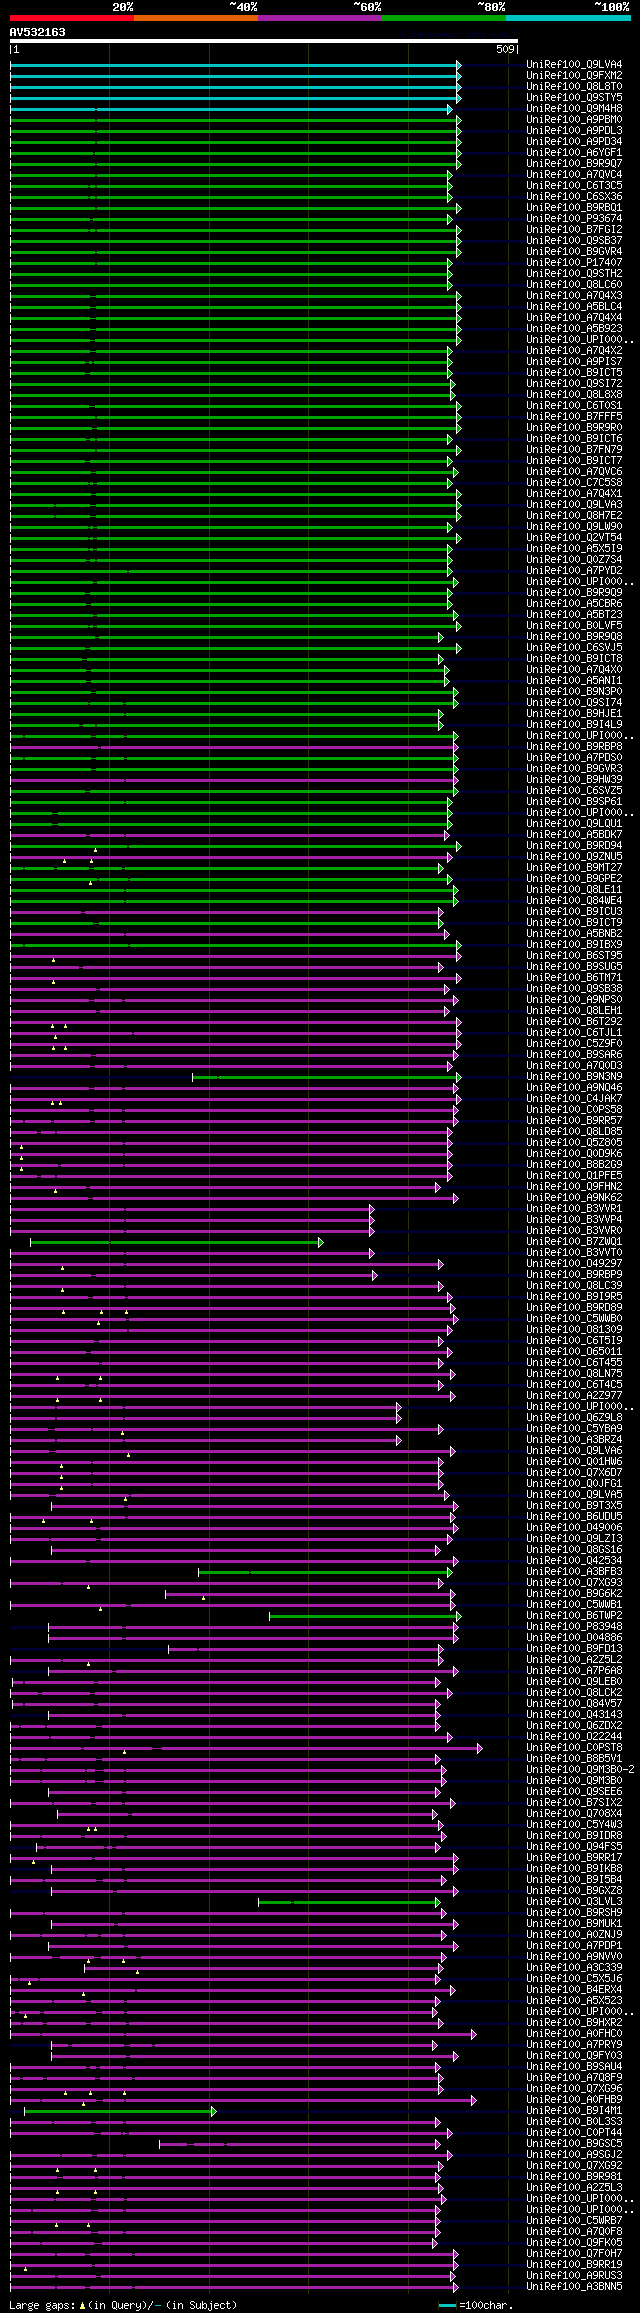
Task: Select the label UniRef100_B9I4L9
Action: (x=574, y=725)
